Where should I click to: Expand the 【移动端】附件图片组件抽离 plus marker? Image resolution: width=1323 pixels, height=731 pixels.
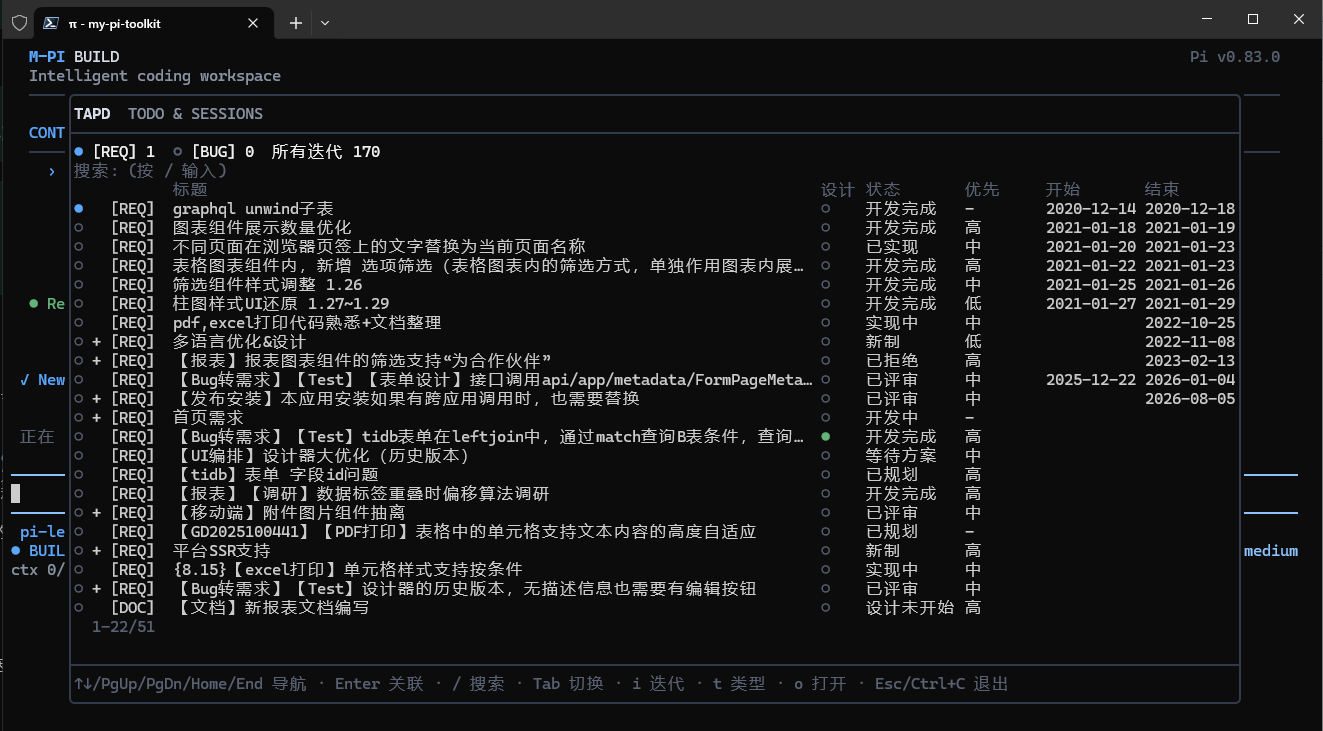click(97, 513)
